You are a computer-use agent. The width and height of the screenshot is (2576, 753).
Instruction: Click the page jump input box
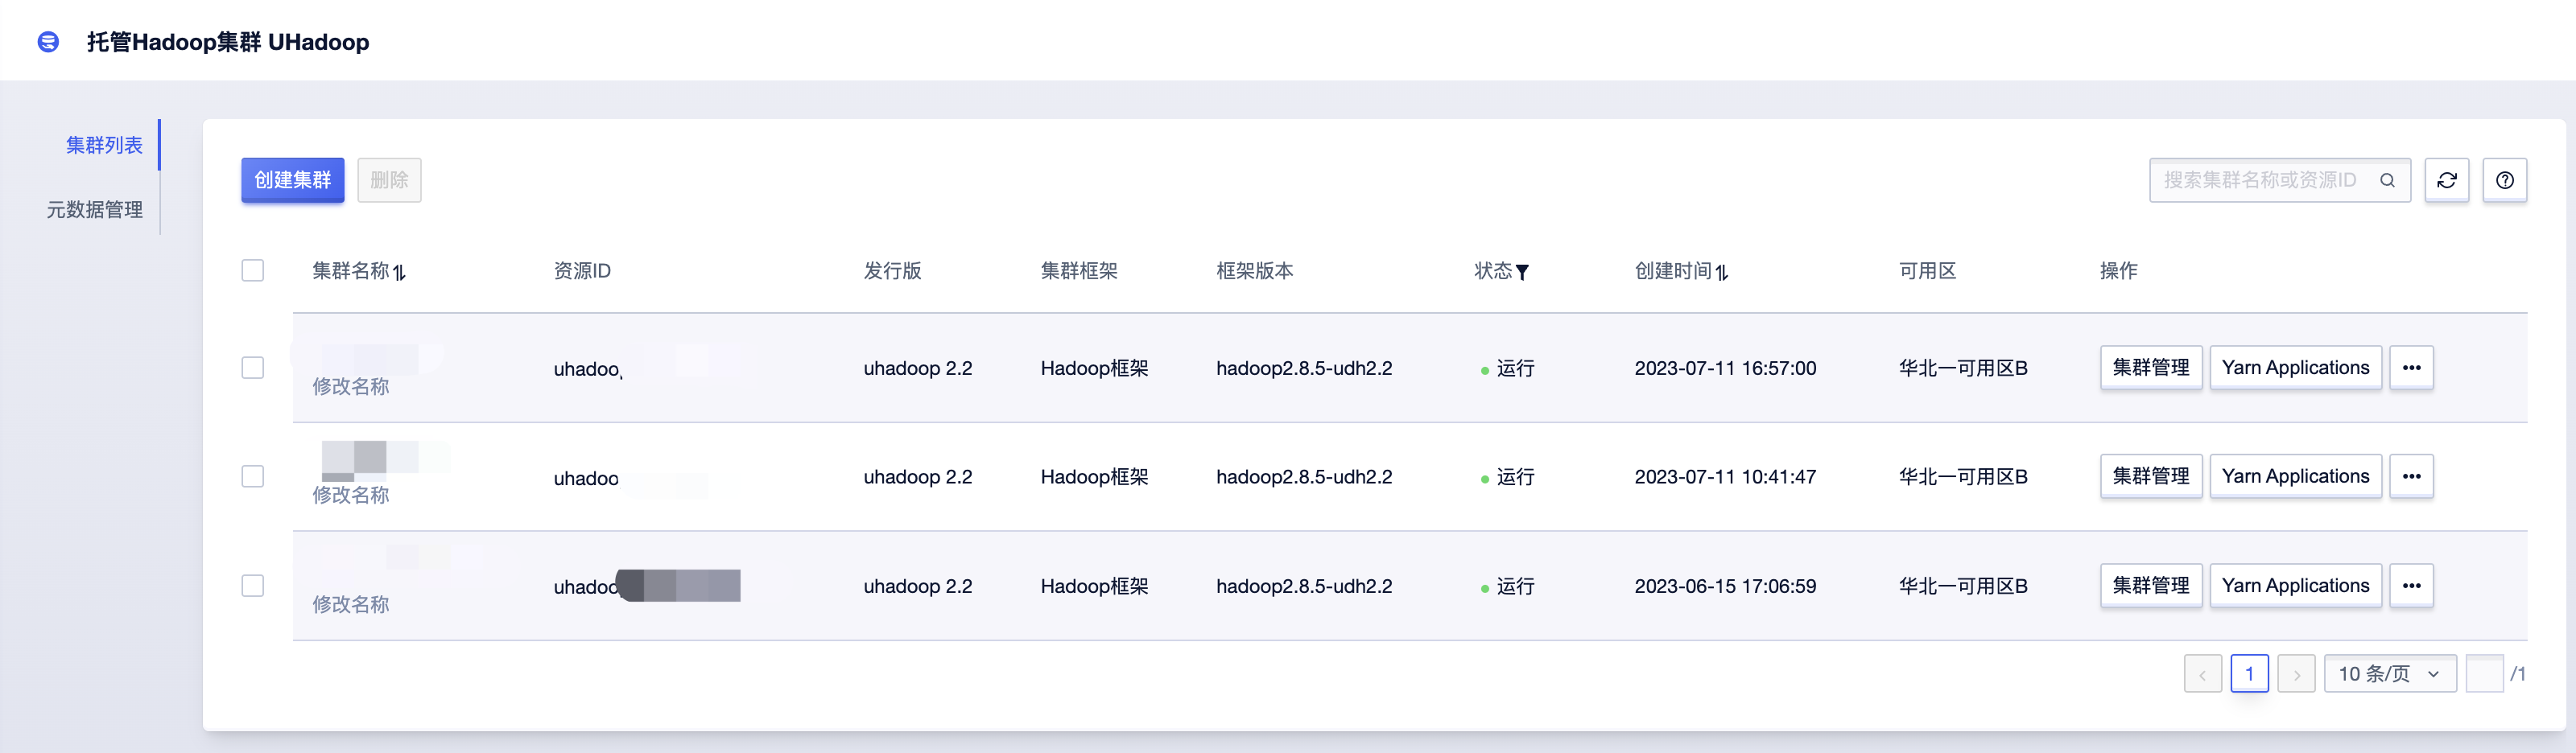pos(2484,674)
